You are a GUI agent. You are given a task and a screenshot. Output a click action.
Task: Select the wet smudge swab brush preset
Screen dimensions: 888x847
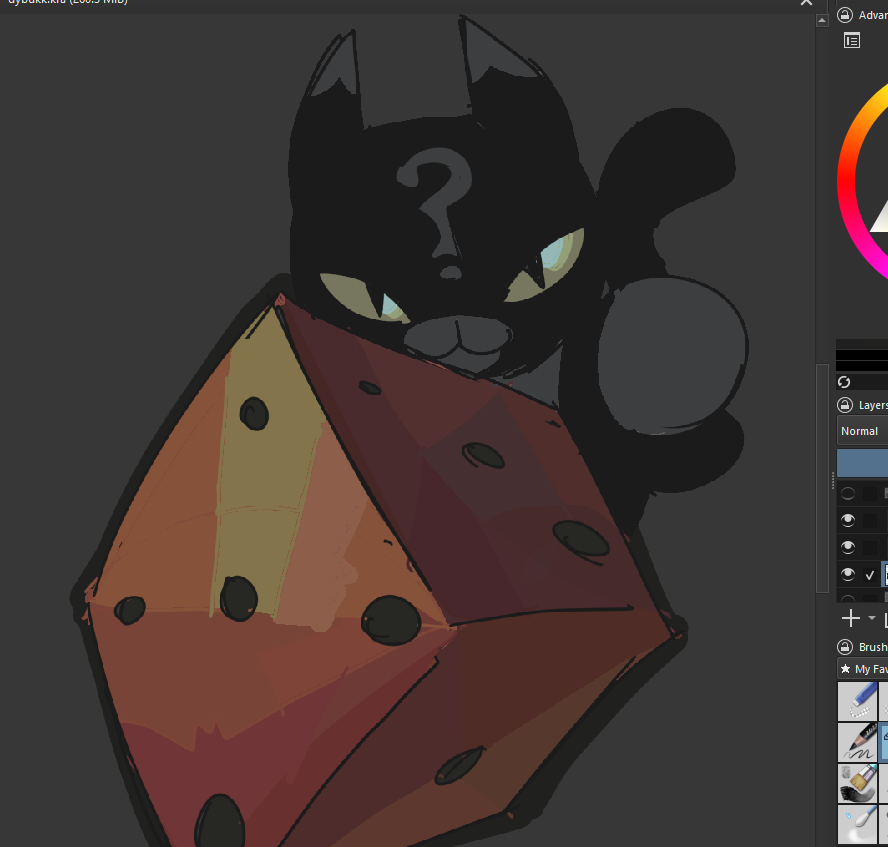(857, 824)
